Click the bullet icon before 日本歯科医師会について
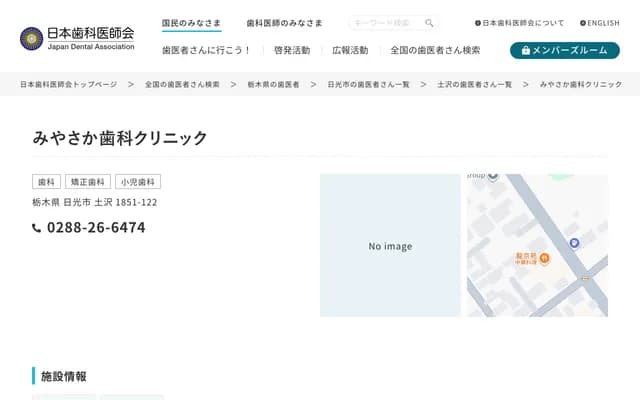Screen dimensions: 640x400 point(478,23)
